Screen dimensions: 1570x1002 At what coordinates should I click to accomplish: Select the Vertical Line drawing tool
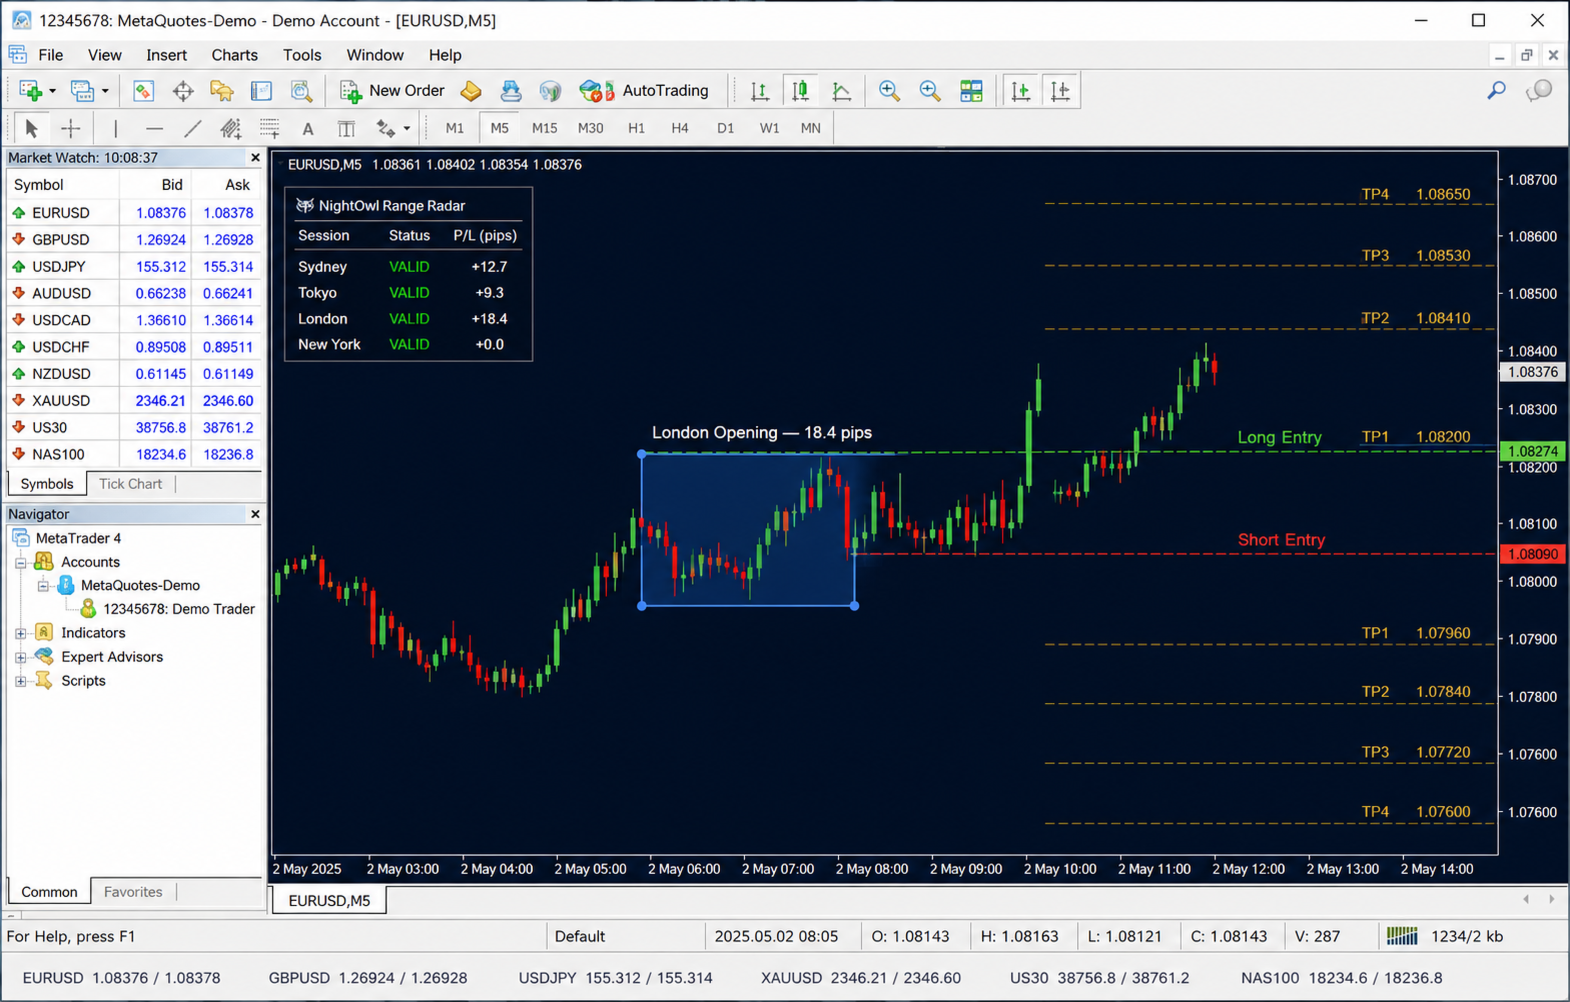pyautogui.click(x=115, y=128)
